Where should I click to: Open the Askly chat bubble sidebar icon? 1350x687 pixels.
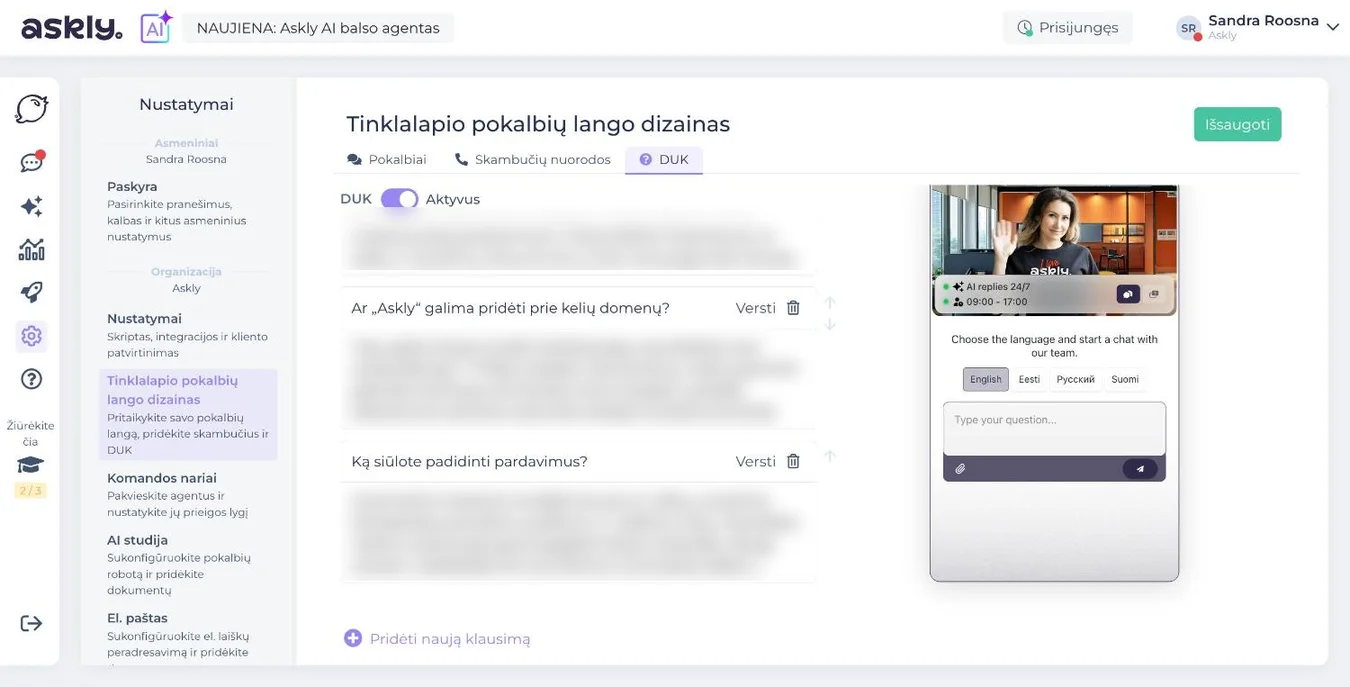pos(31,109)
